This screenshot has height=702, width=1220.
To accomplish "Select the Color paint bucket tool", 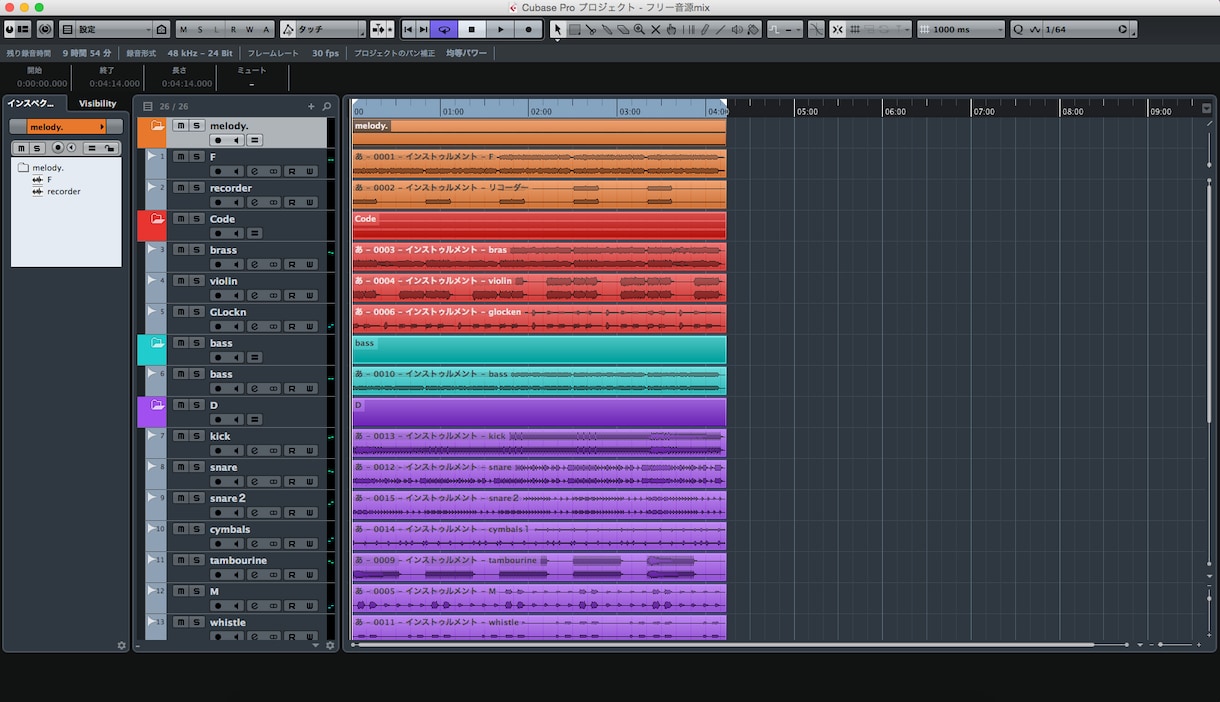I will [753, 30].
